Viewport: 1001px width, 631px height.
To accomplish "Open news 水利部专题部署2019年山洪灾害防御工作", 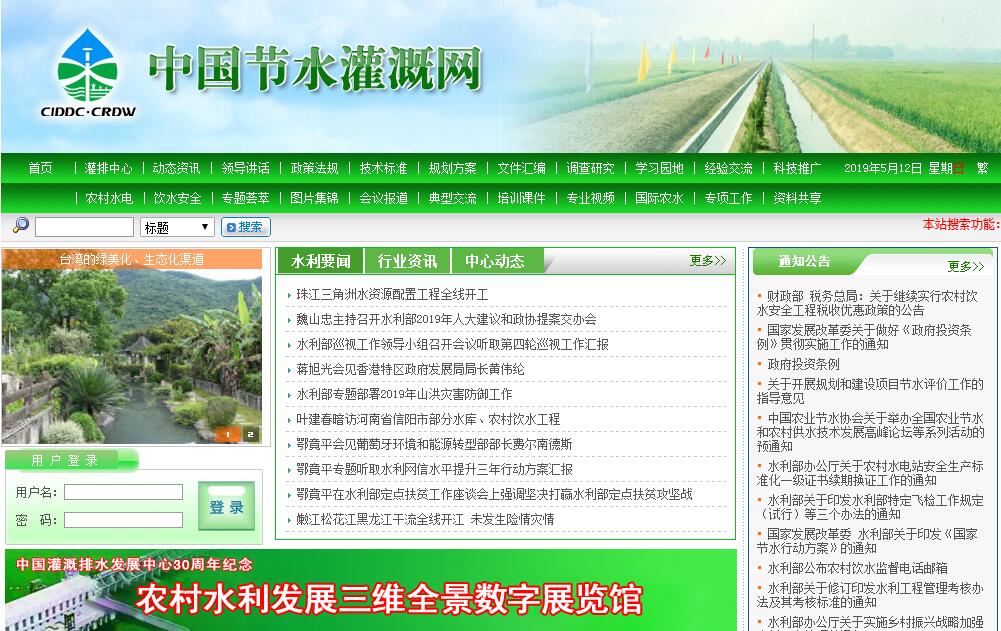I will click(x=404, y=394).
